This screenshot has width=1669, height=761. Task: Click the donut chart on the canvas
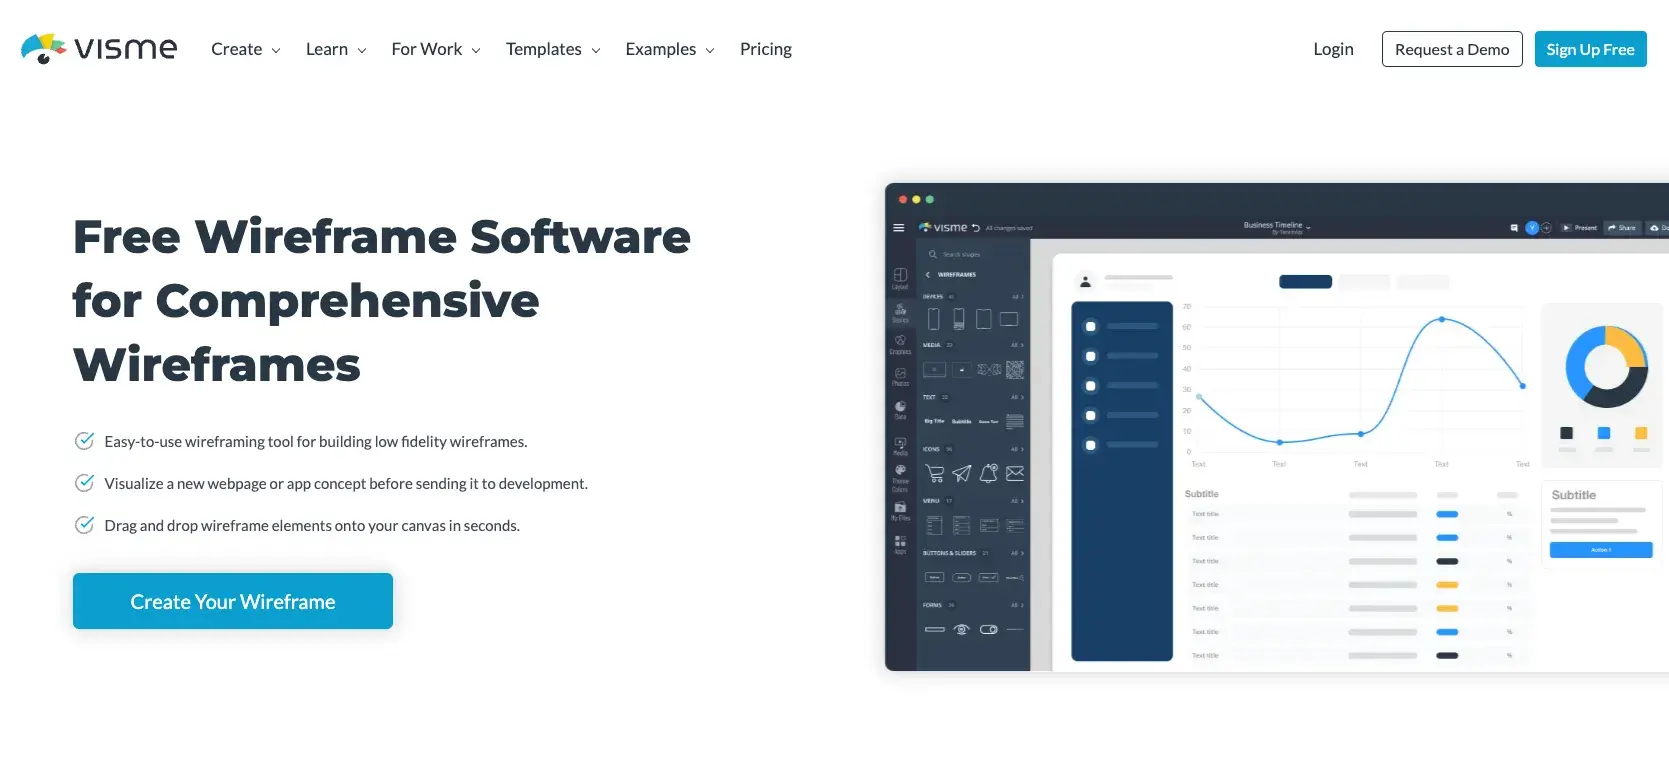pyautogui.click(x=1606, y=366)
